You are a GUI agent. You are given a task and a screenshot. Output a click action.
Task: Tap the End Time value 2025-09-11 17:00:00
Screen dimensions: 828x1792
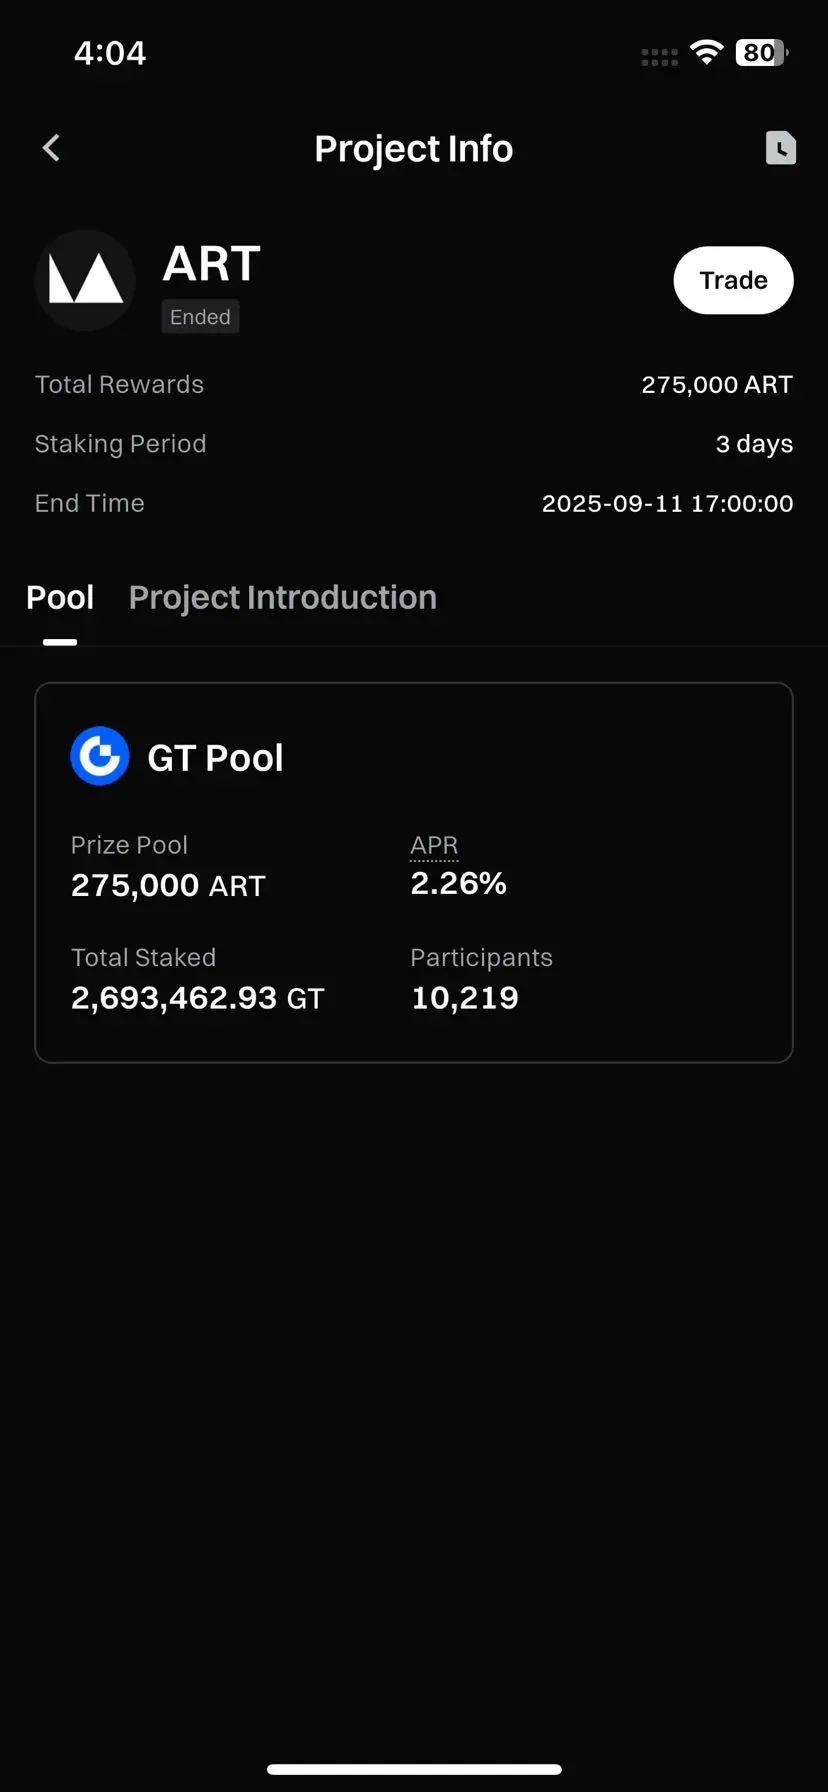click(x=667, y=503)
